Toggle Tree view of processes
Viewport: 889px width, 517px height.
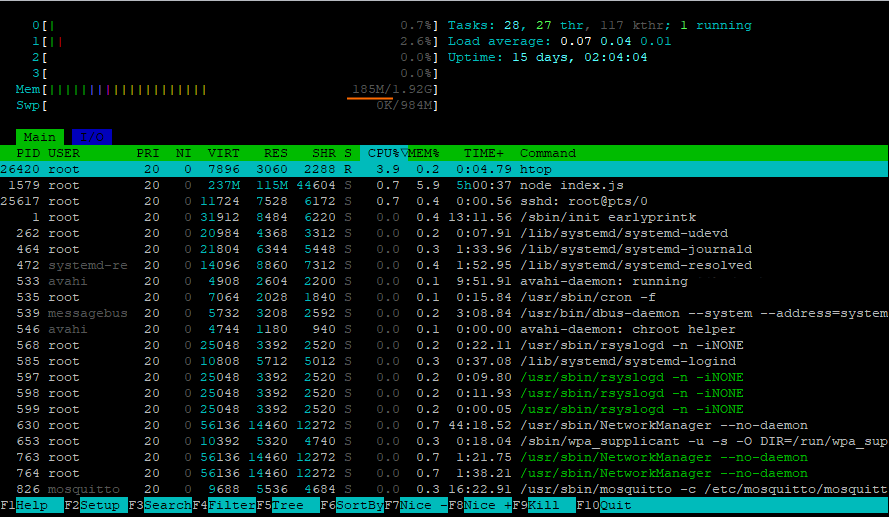coord(291,506)
